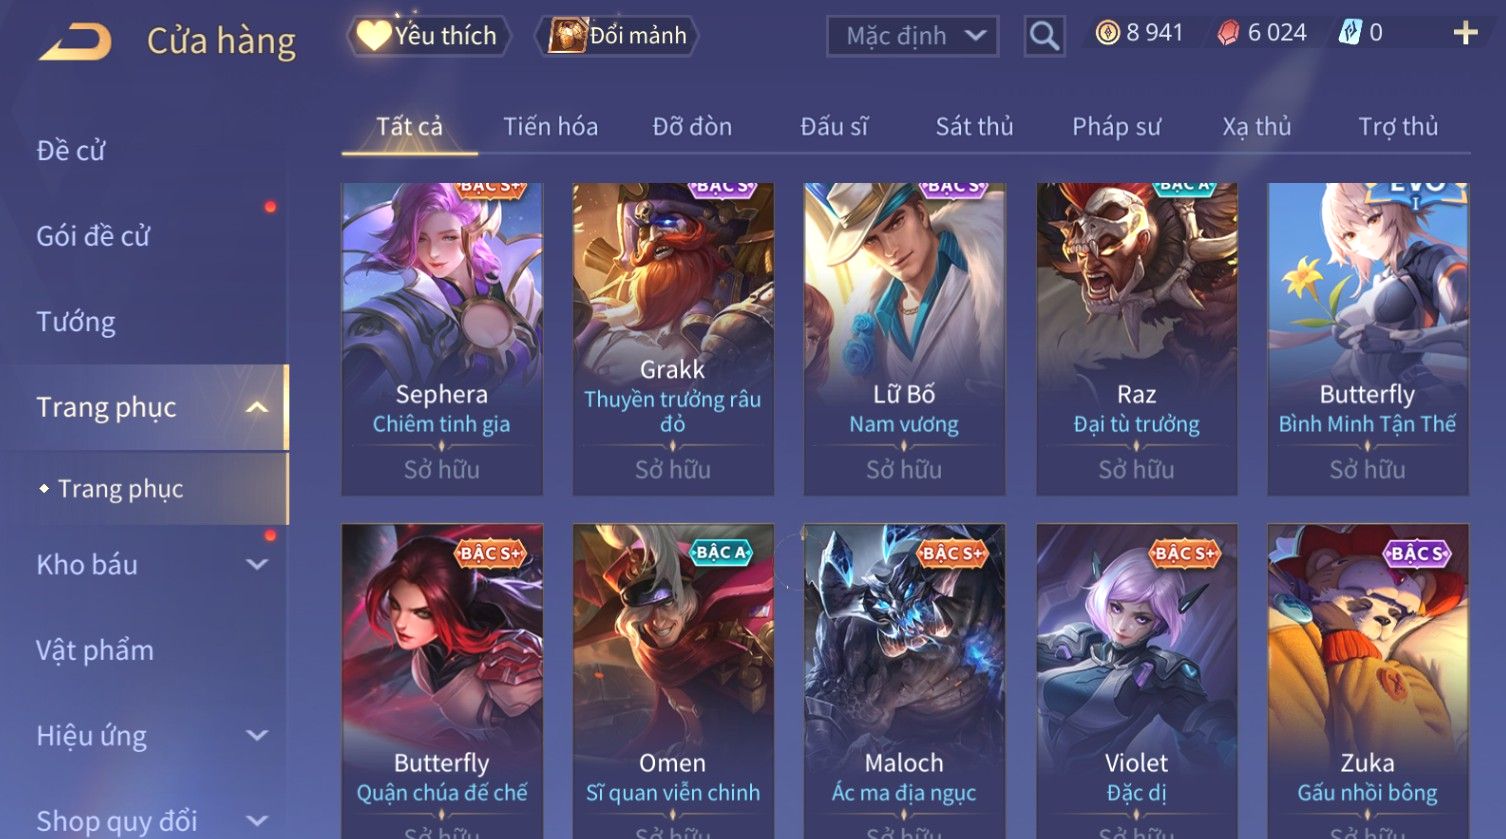Switch to the Tiến hóa tab
The height and width of the screenshot is (839, 1506).
550,127
